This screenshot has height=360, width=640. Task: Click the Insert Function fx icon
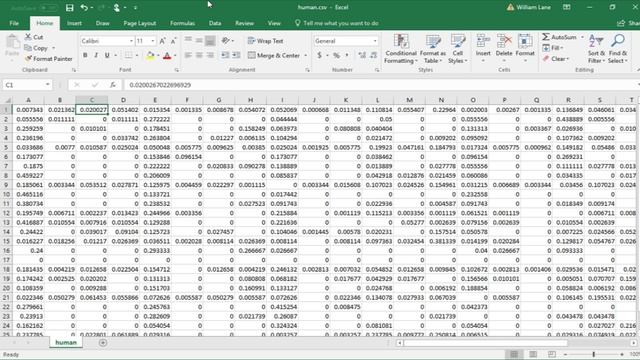pos(113,85)
